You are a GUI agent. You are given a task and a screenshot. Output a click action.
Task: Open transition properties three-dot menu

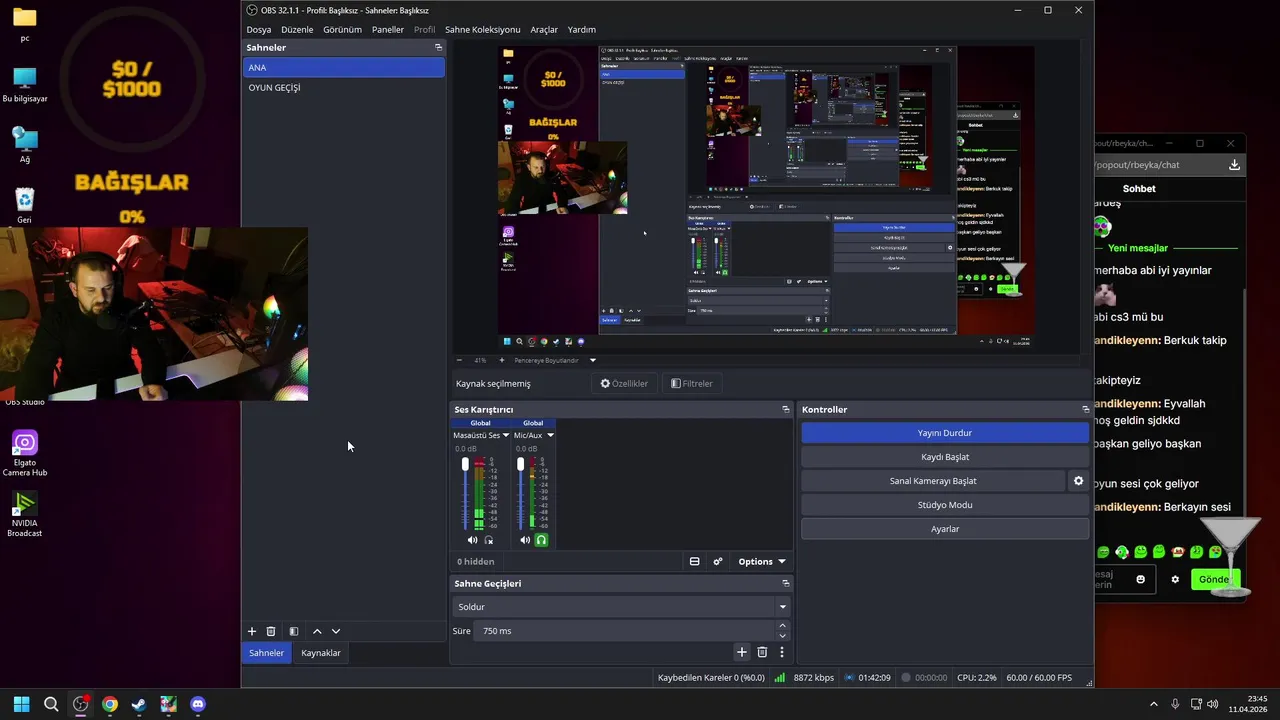pos(782,652)
